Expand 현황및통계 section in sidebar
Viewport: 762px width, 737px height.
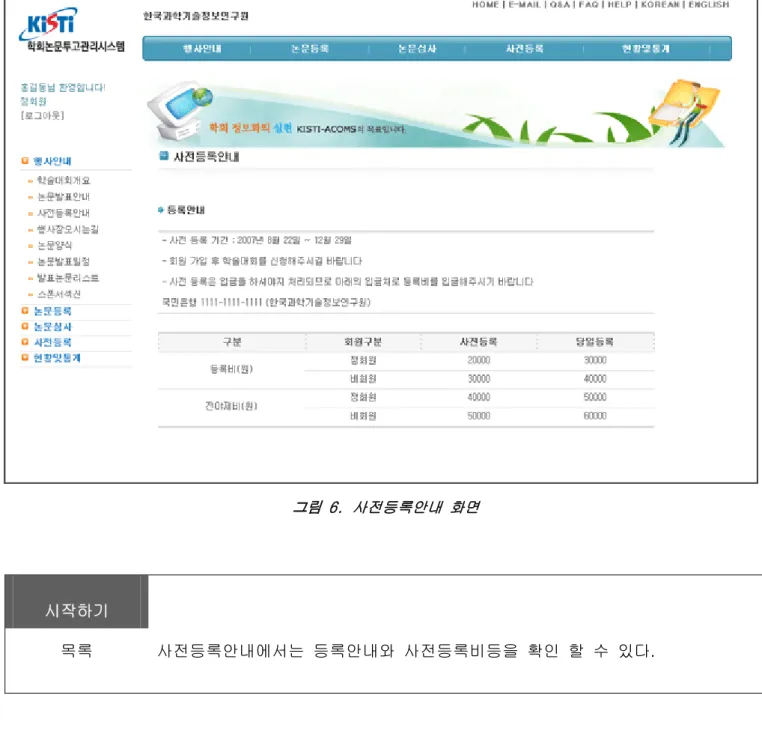point(56,358)
